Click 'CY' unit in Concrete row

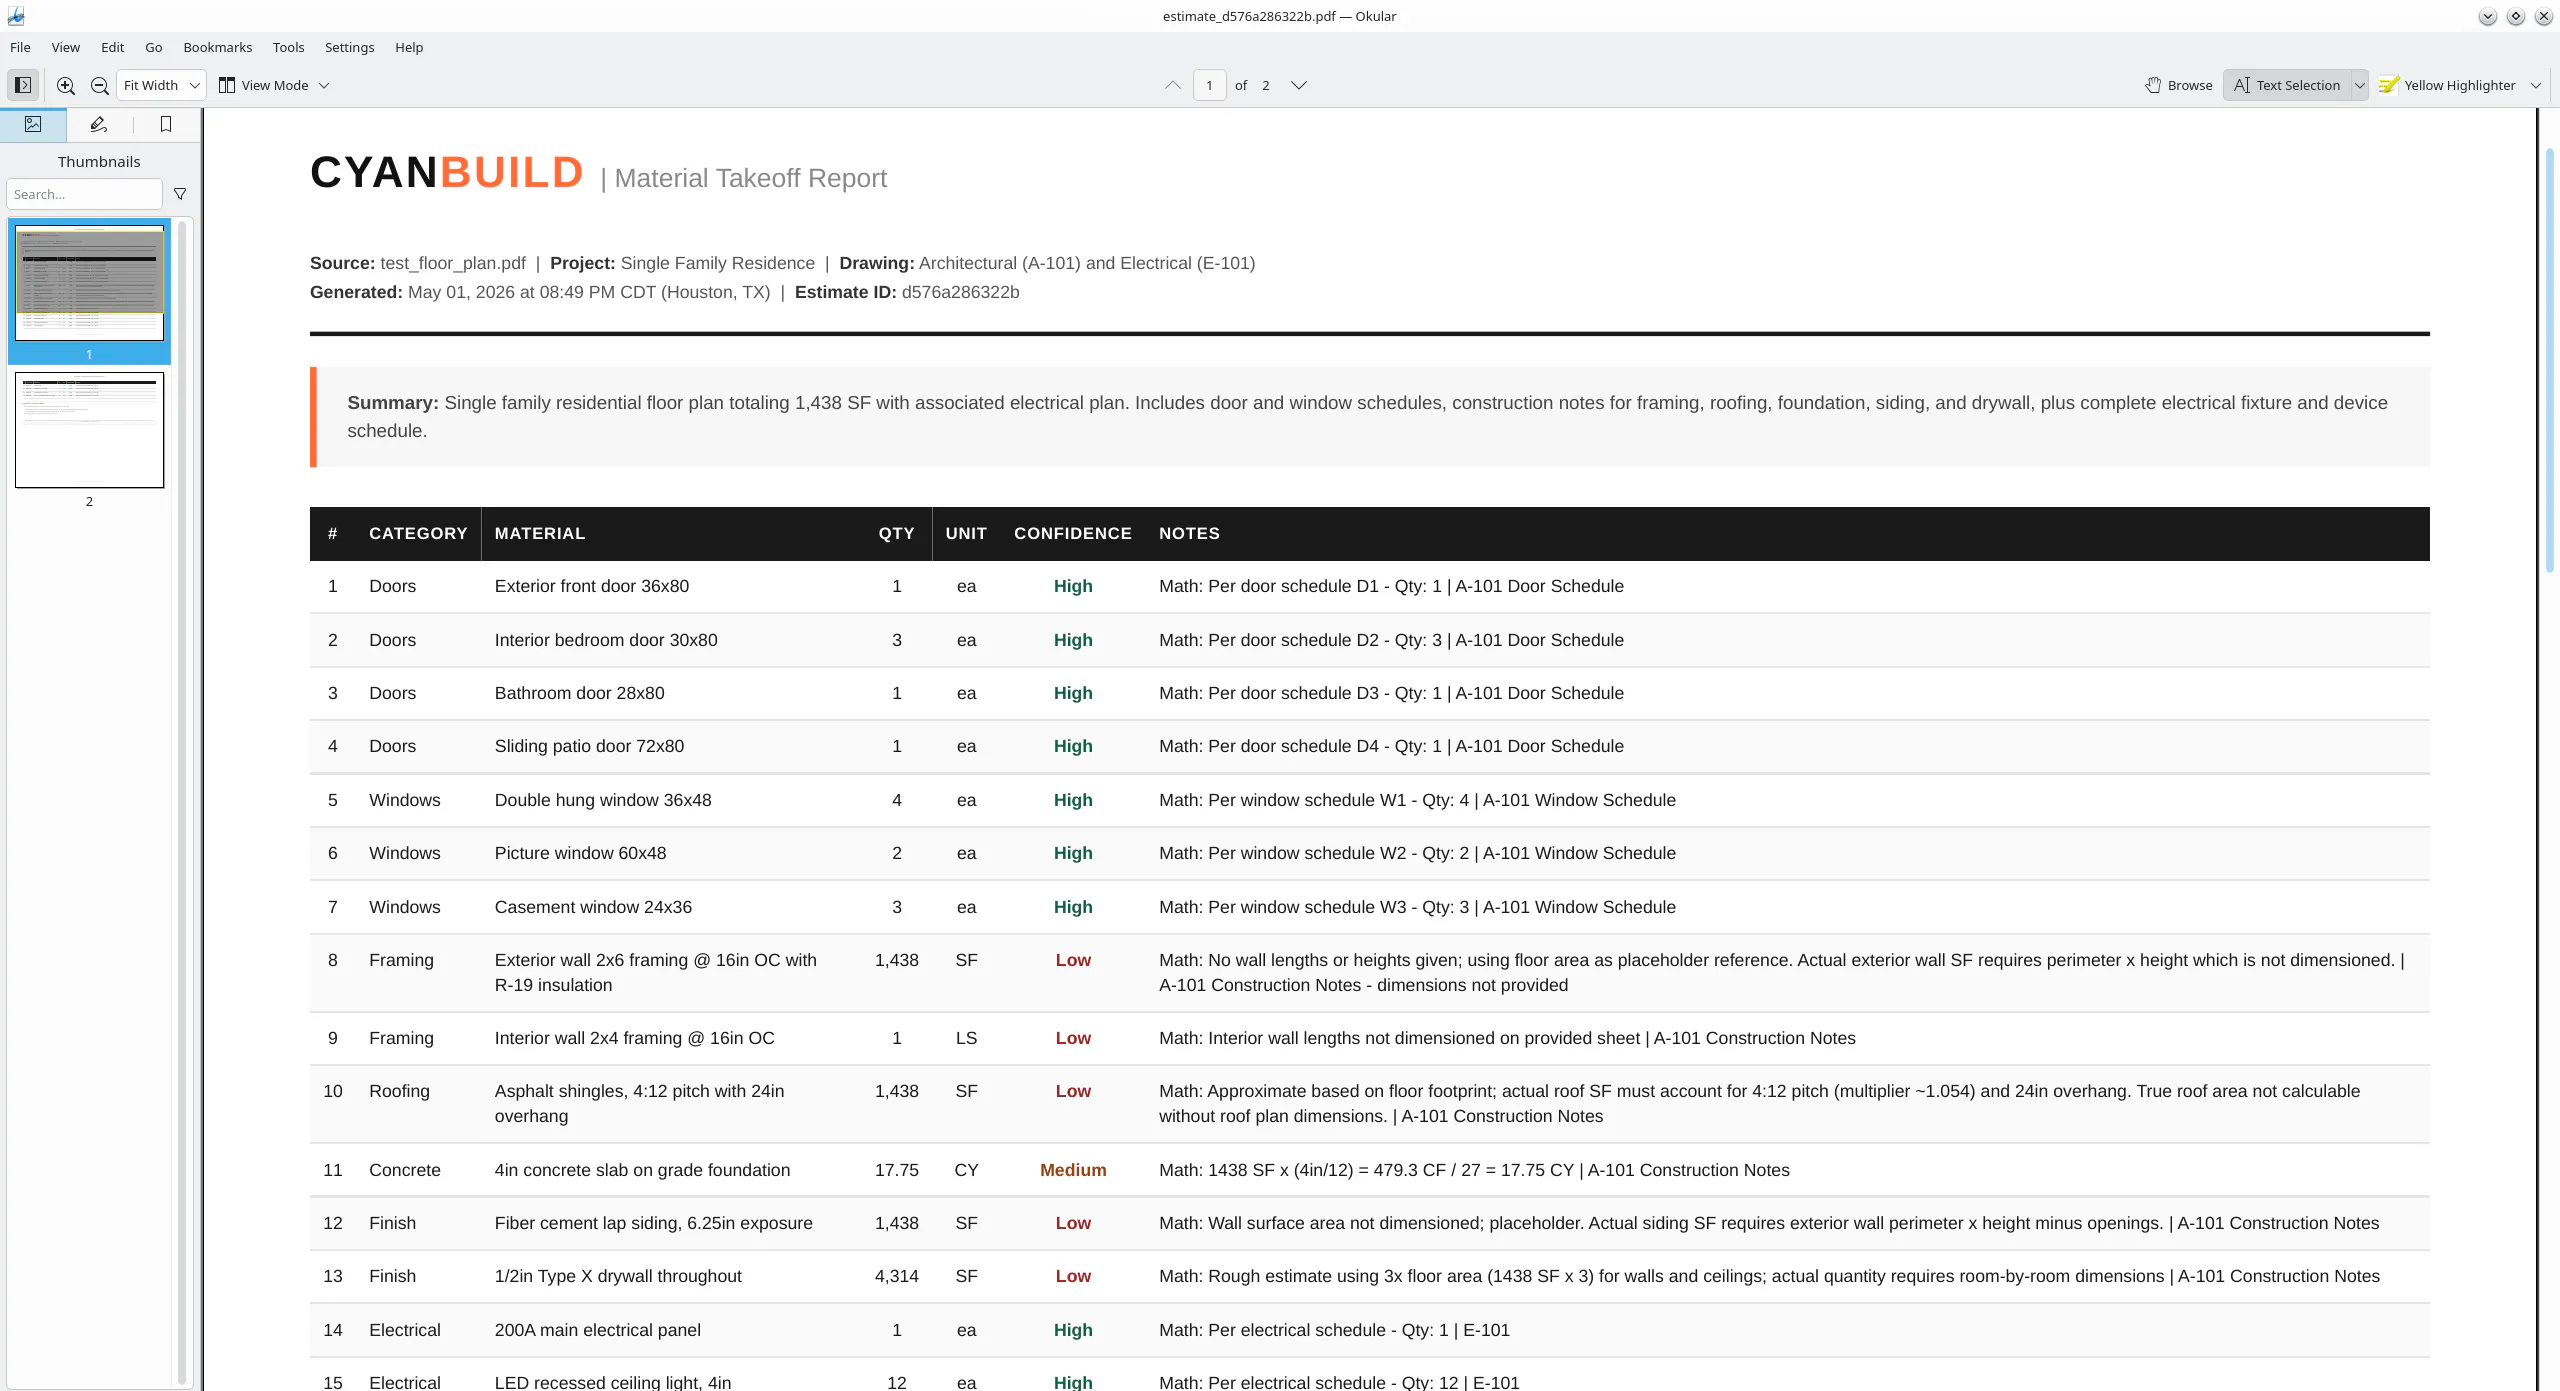coord(966,1170)
